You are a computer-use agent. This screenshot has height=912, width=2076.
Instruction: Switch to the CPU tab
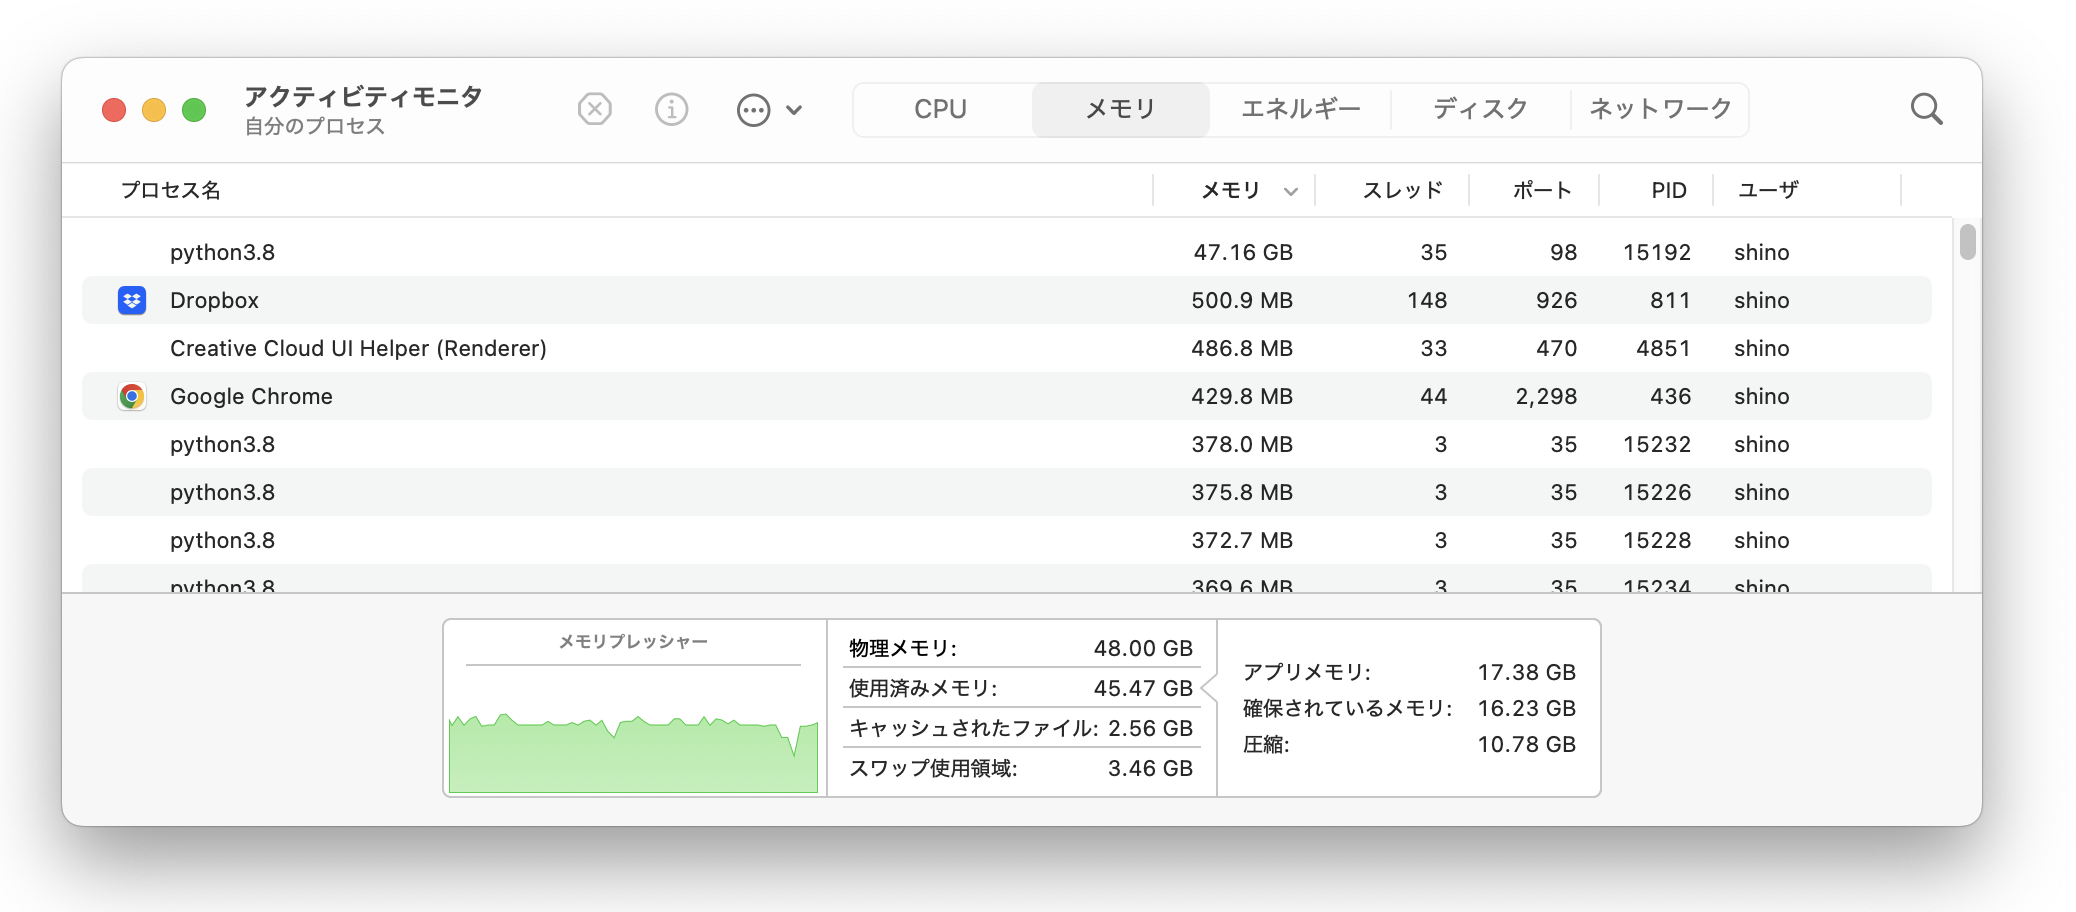click(940, 109)
